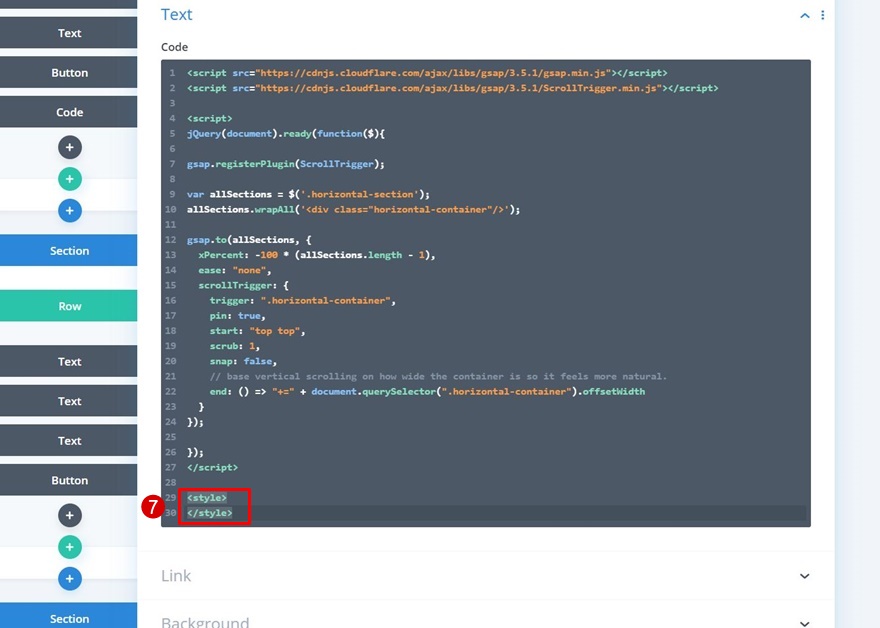Add section with blue plus above first Section
The height and width of the screenshot is (628, 880).
(x=70, y=211)
